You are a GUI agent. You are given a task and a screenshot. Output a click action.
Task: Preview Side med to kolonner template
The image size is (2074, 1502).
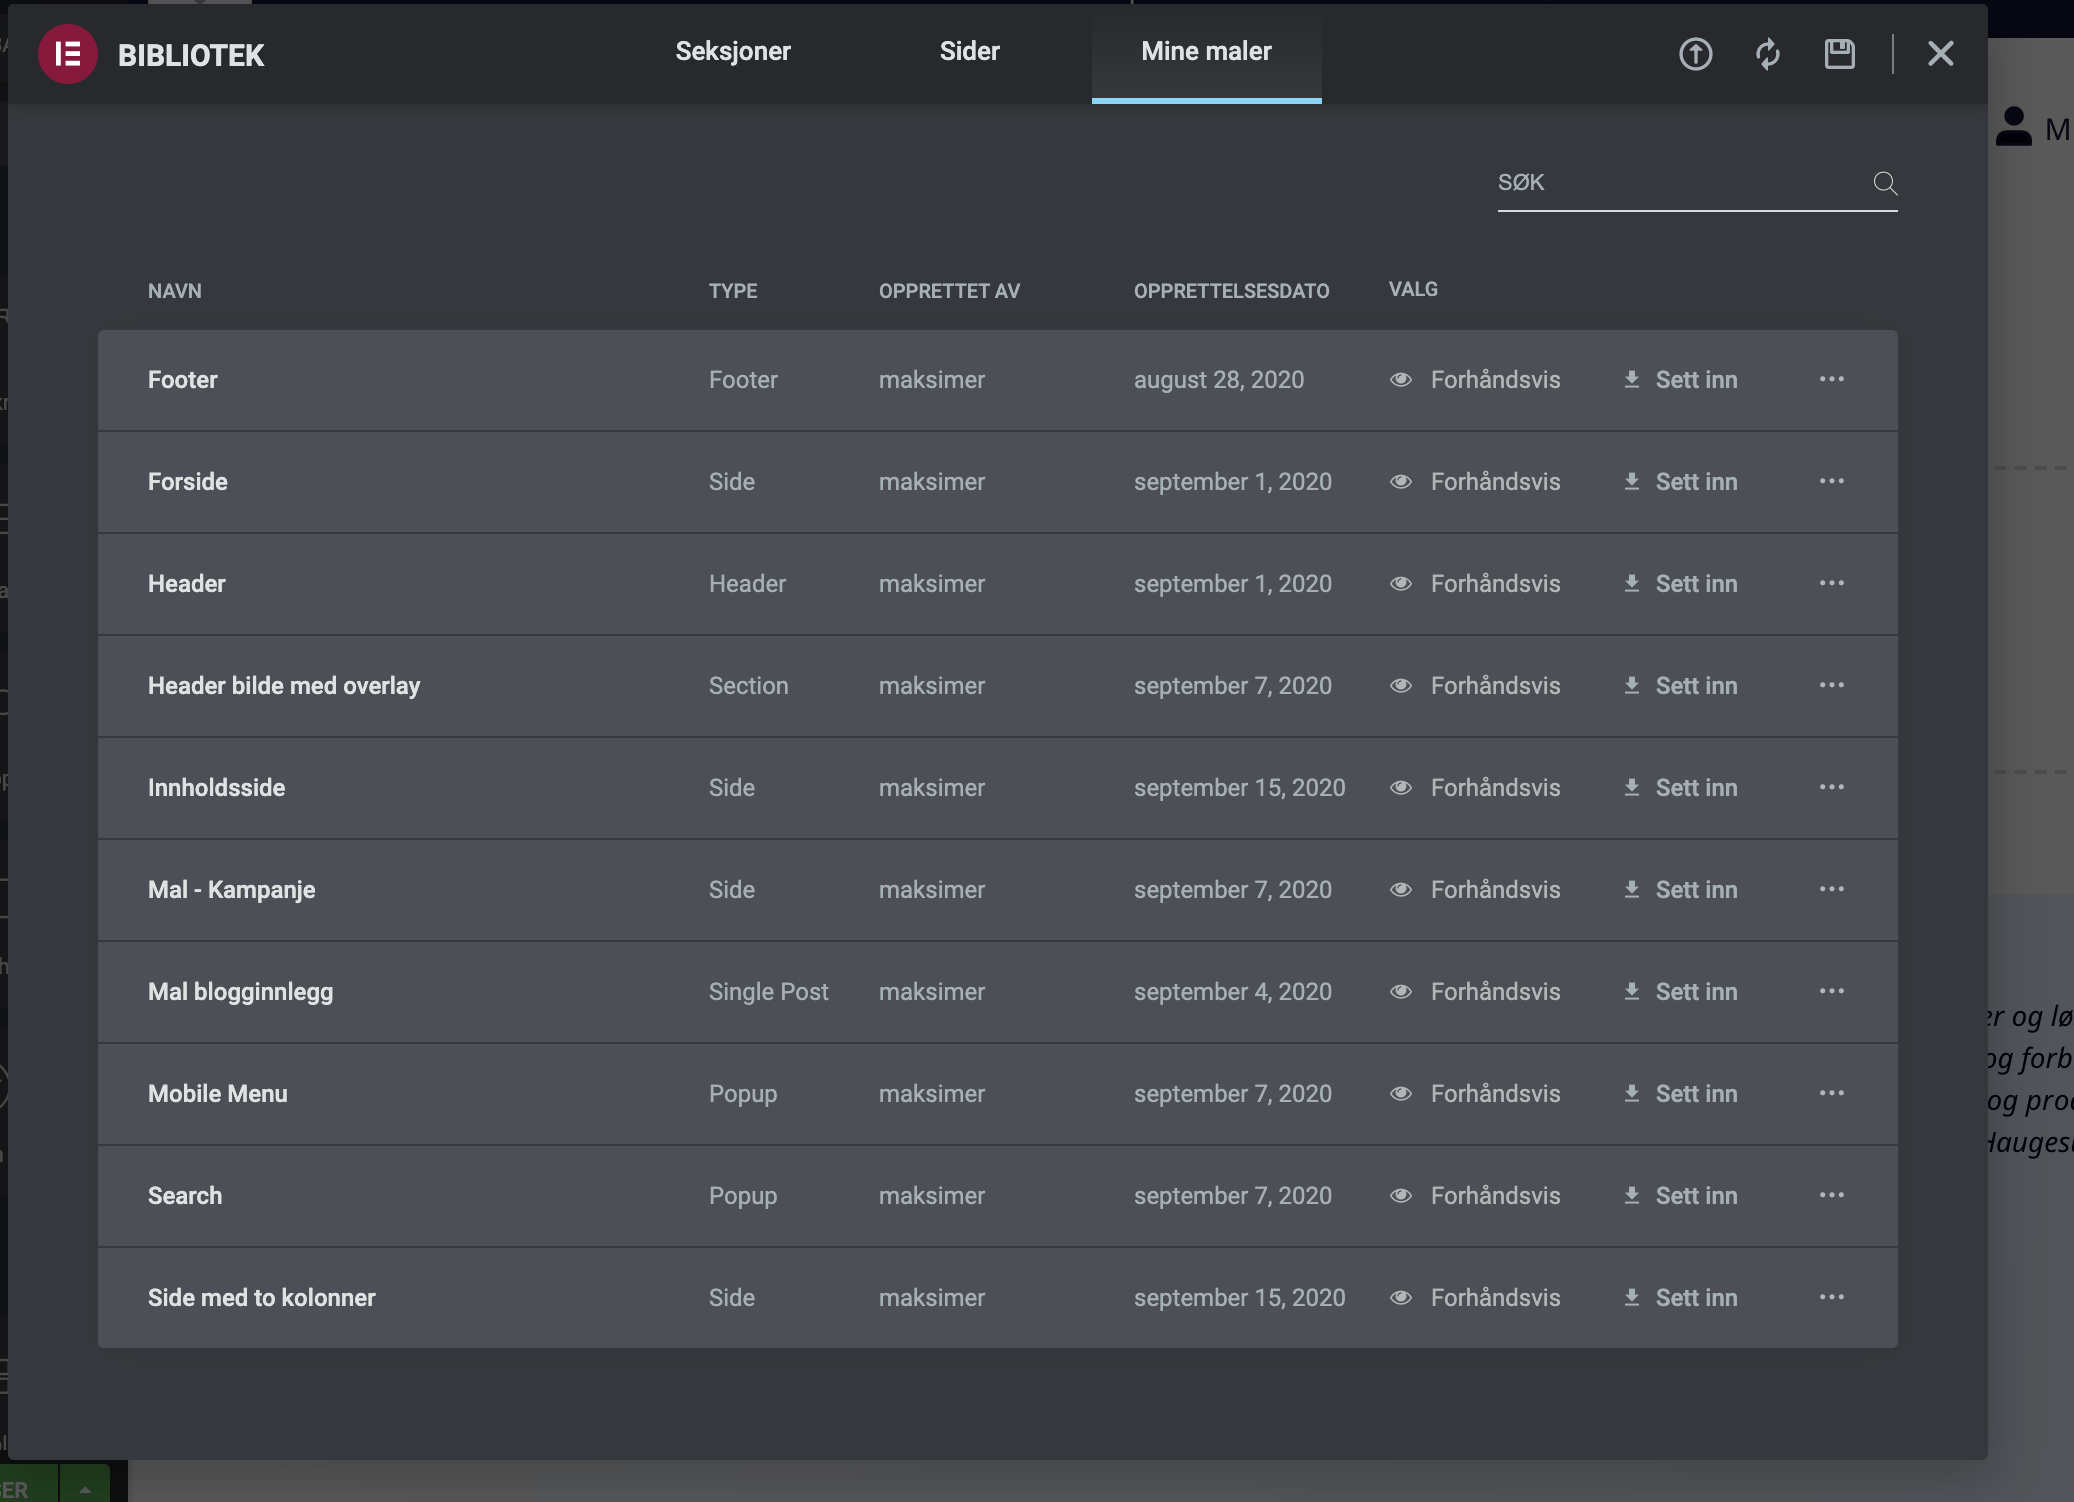coord(1475,1298)
